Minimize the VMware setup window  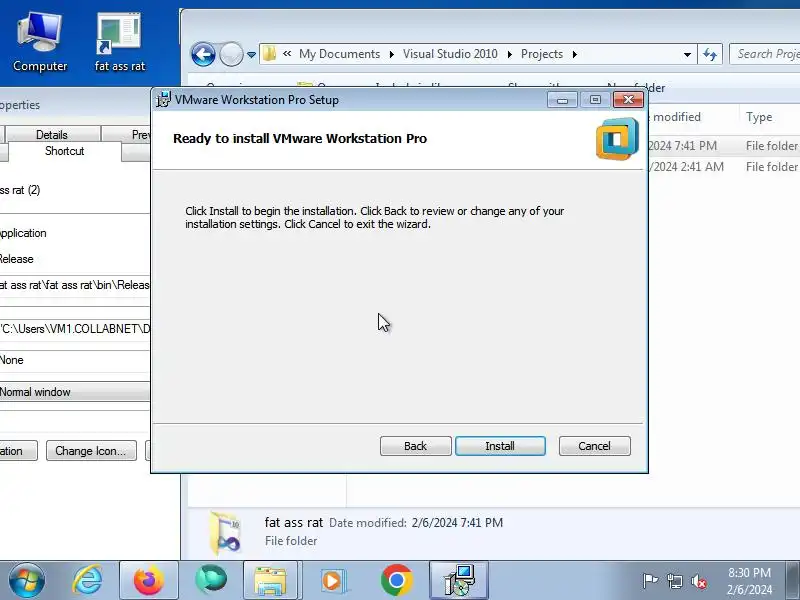[x=562, y=100]
